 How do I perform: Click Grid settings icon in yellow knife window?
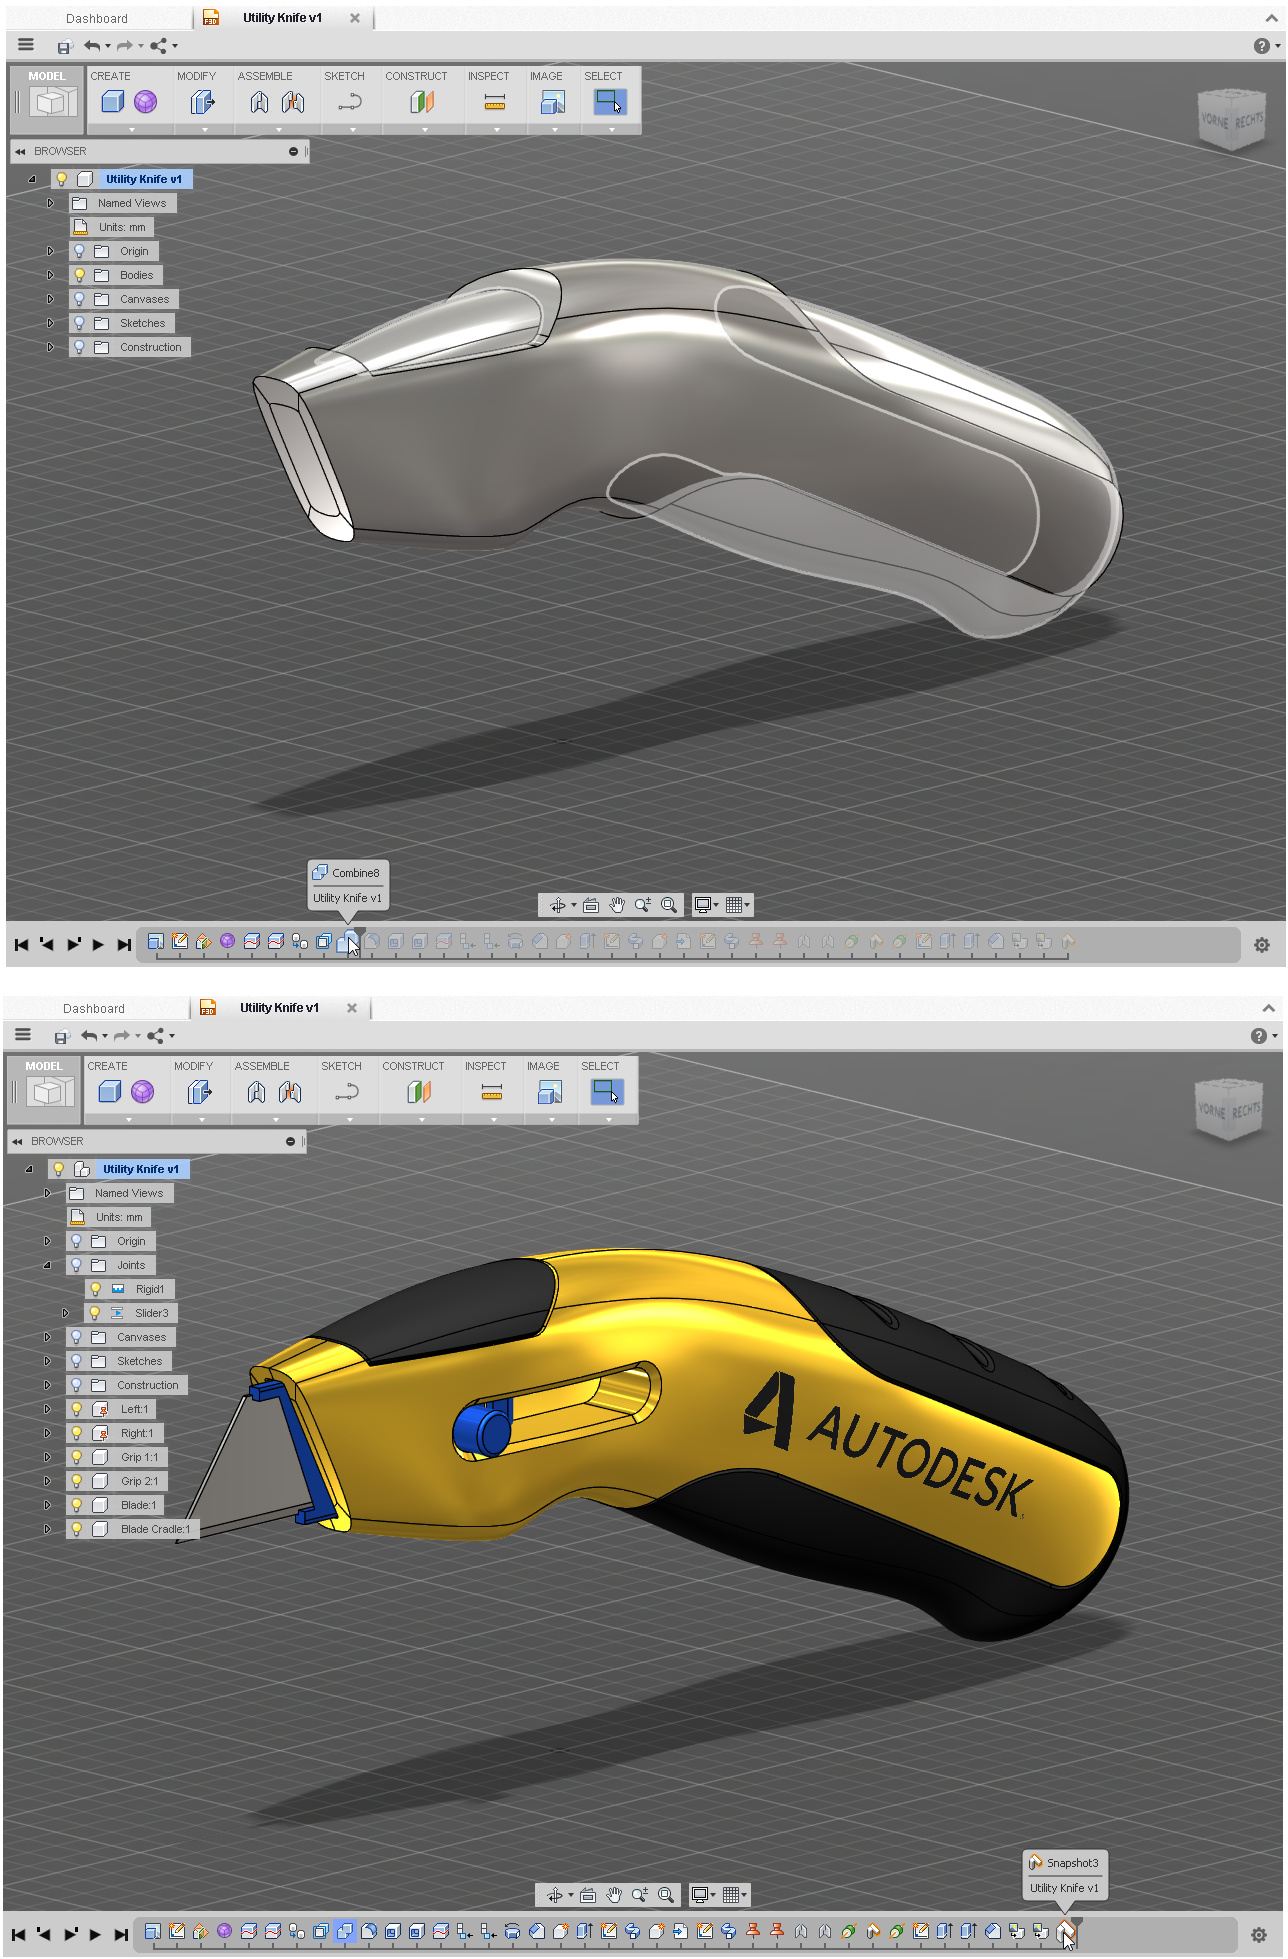tap(732, 1895)
